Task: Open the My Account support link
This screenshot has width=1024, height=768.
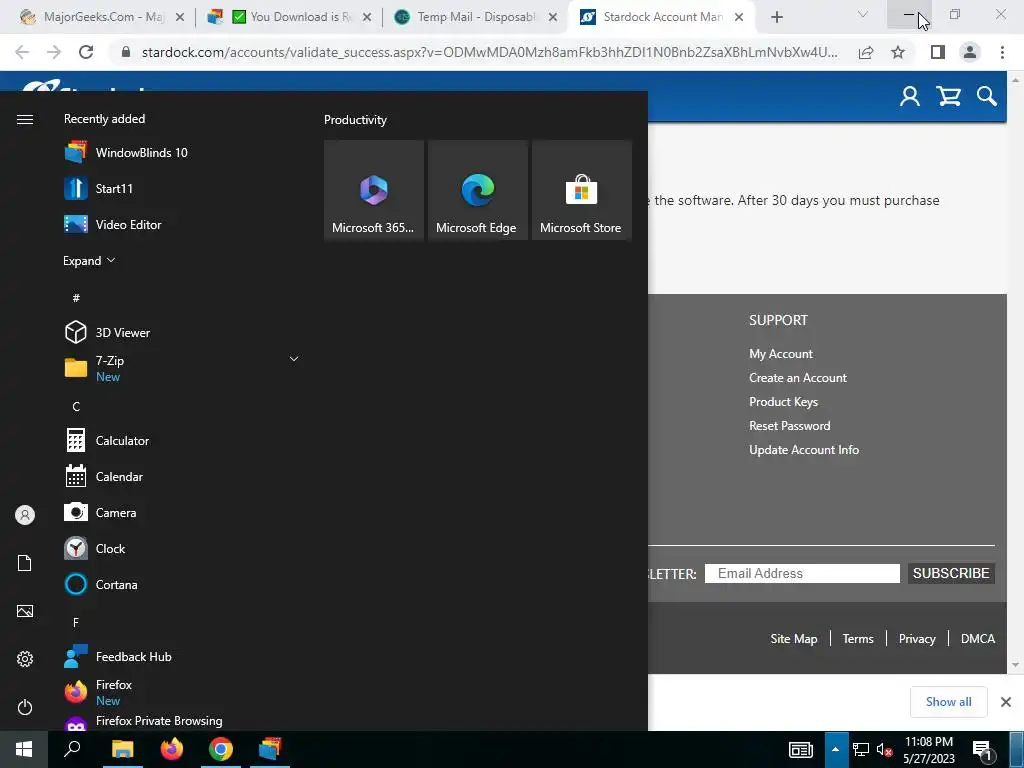Action: 780,354
